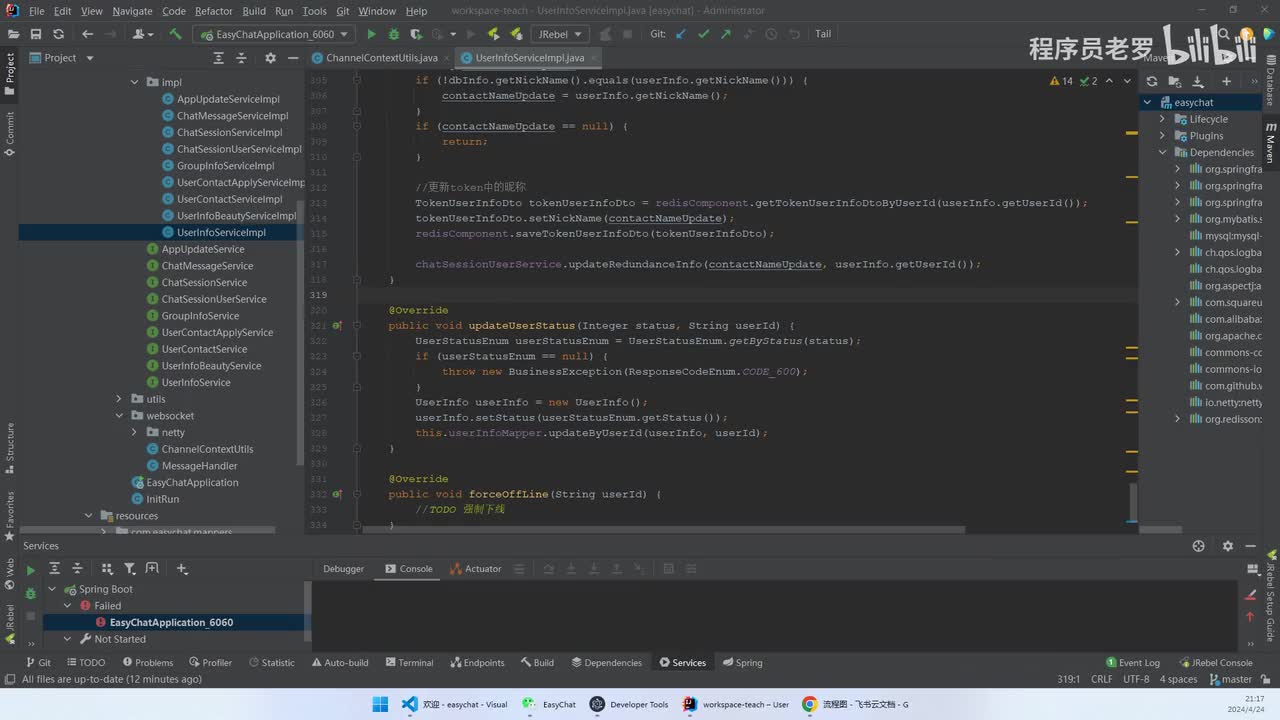Screen dimensions: 1280x720
Task: Run the service with the green play icon in Services
Action: coord(31,569)
